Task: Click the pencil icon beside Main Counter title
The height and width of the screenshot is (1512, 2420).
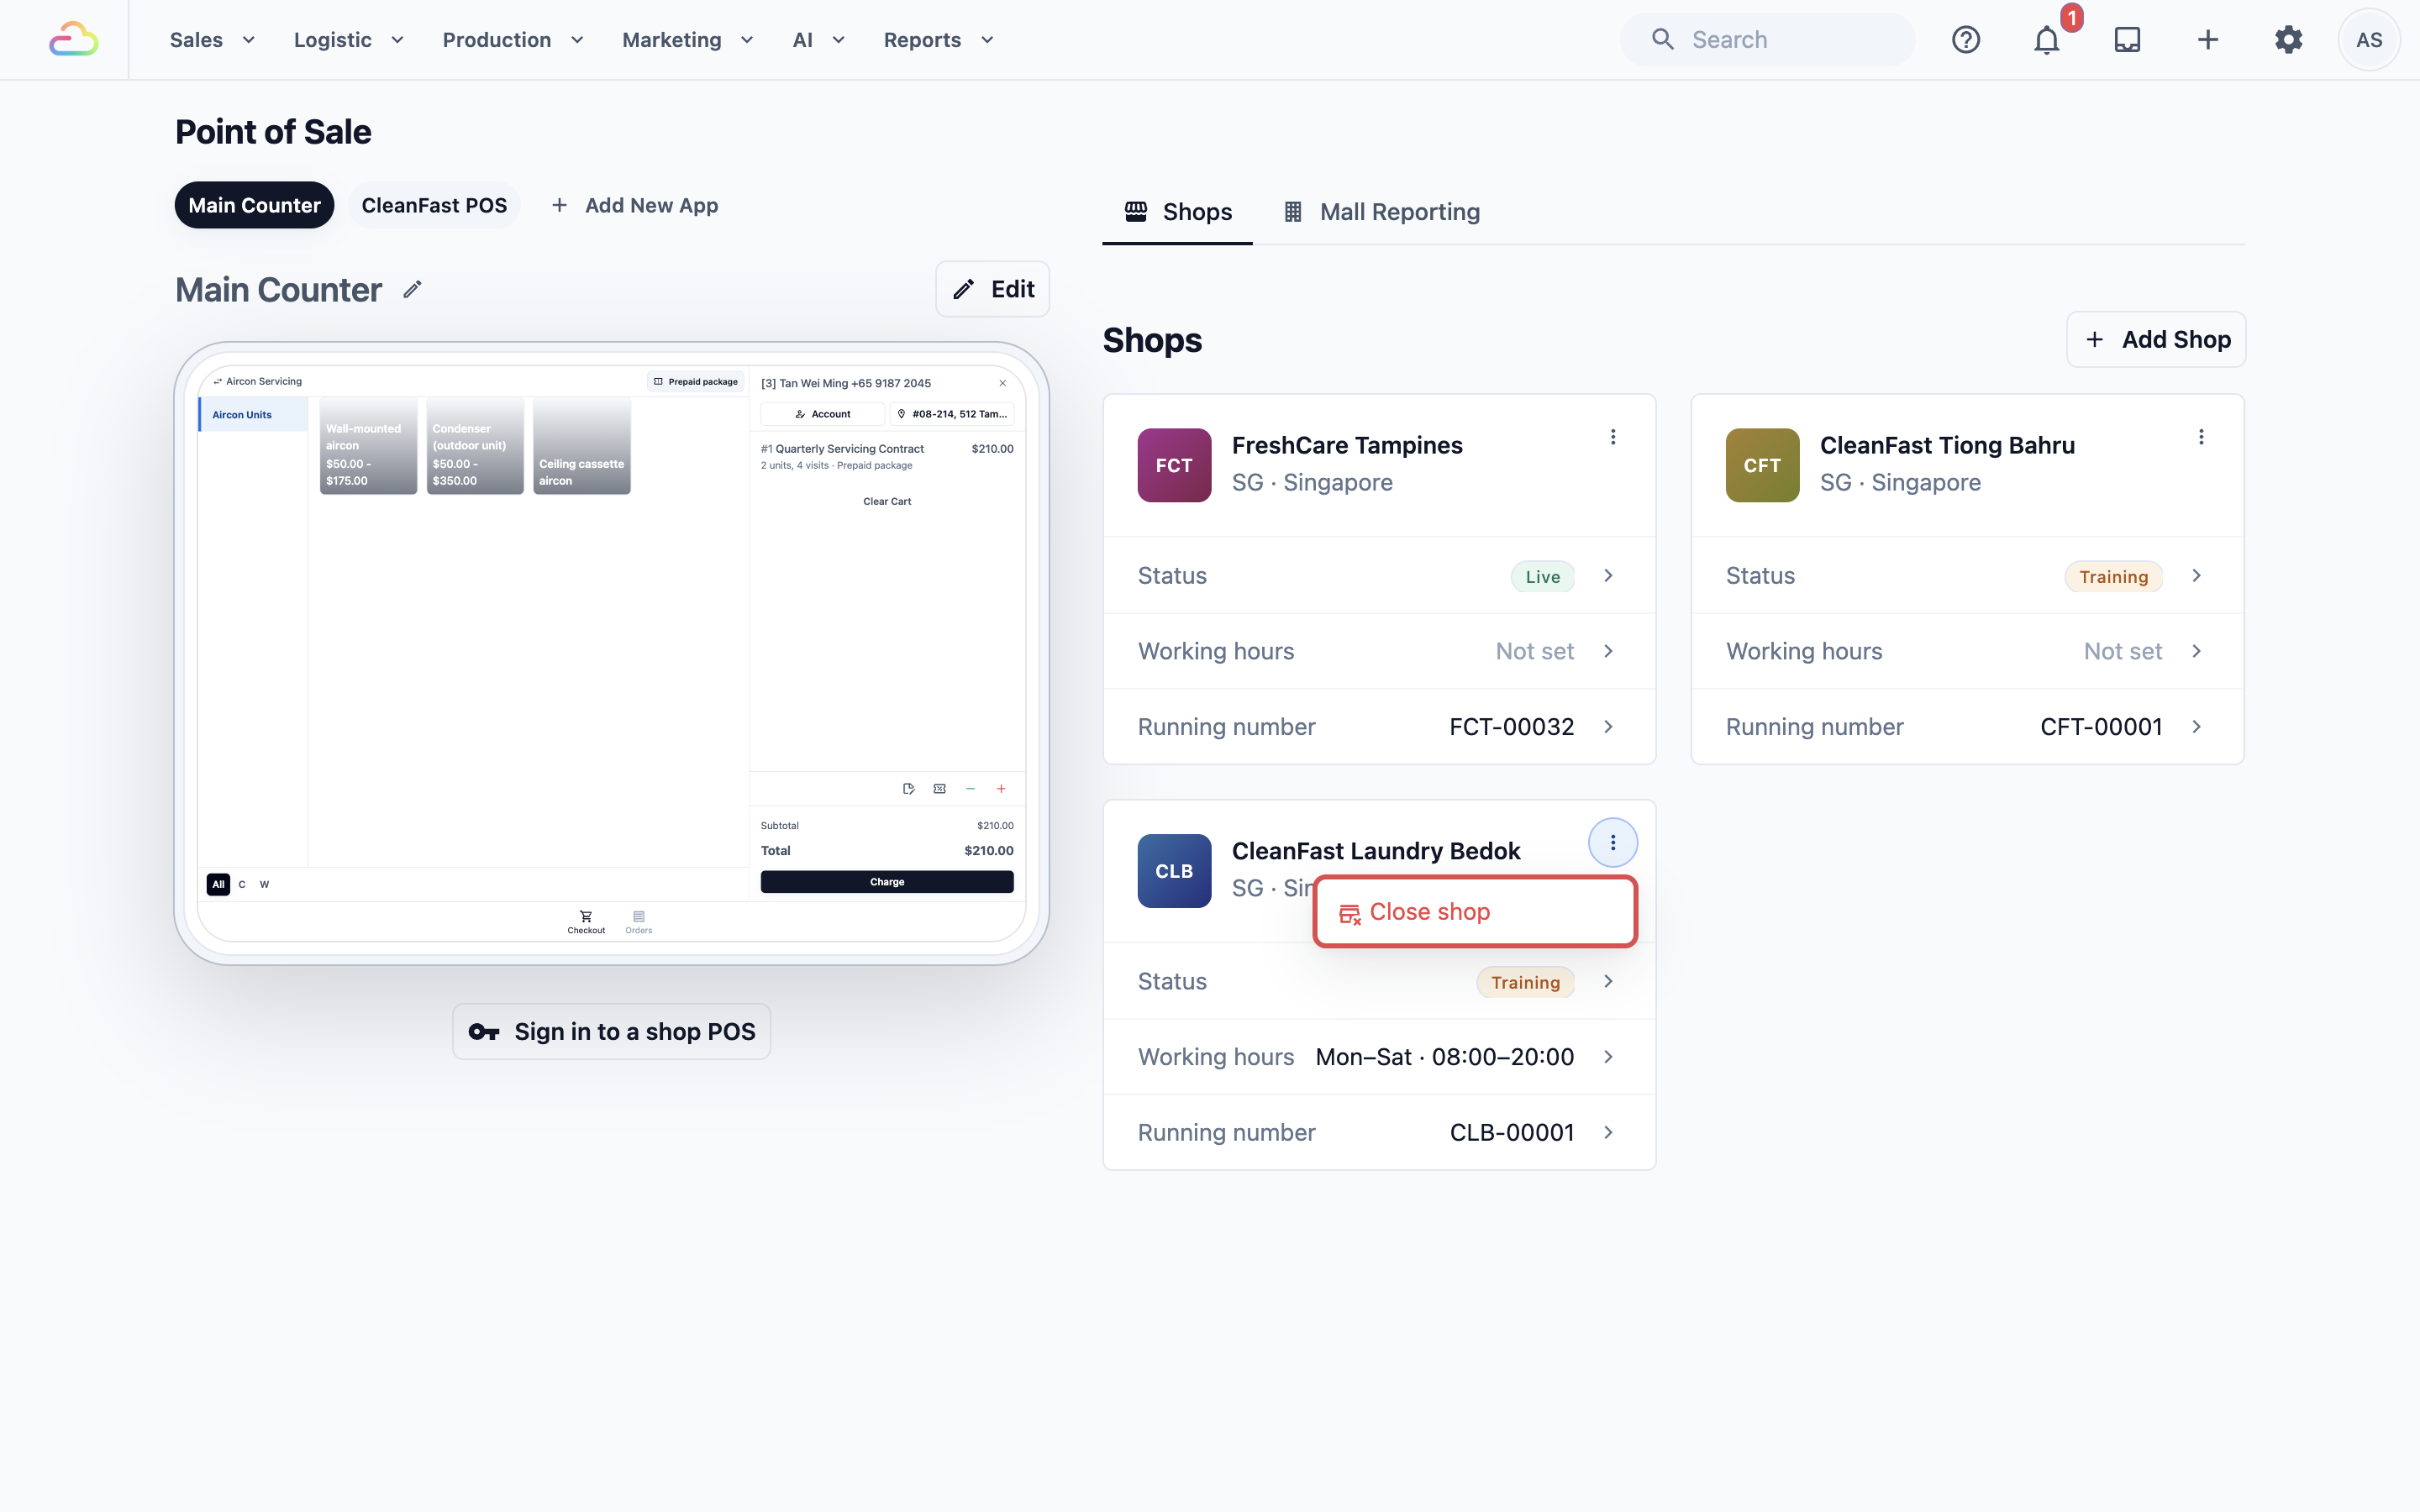Action: point(412,290)
